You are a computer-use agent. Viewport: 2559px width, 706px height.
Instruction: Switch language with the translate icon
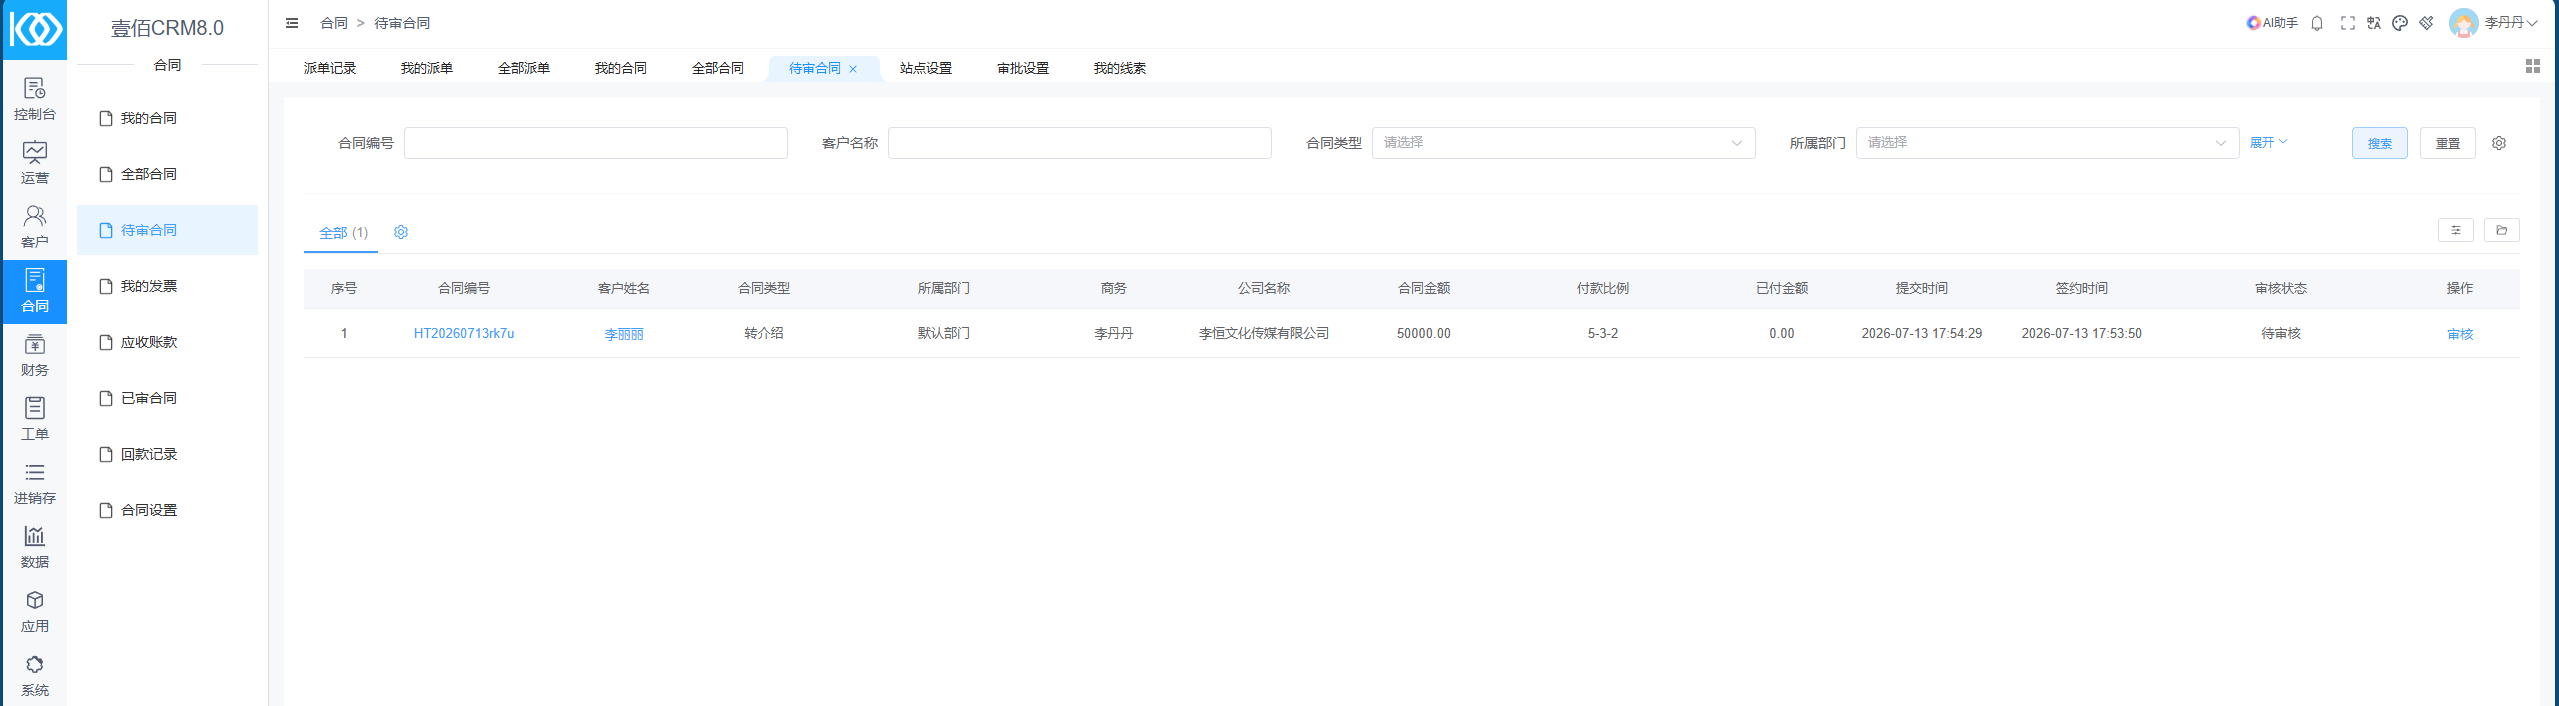pyautogui.click(x=2374, y=23)
